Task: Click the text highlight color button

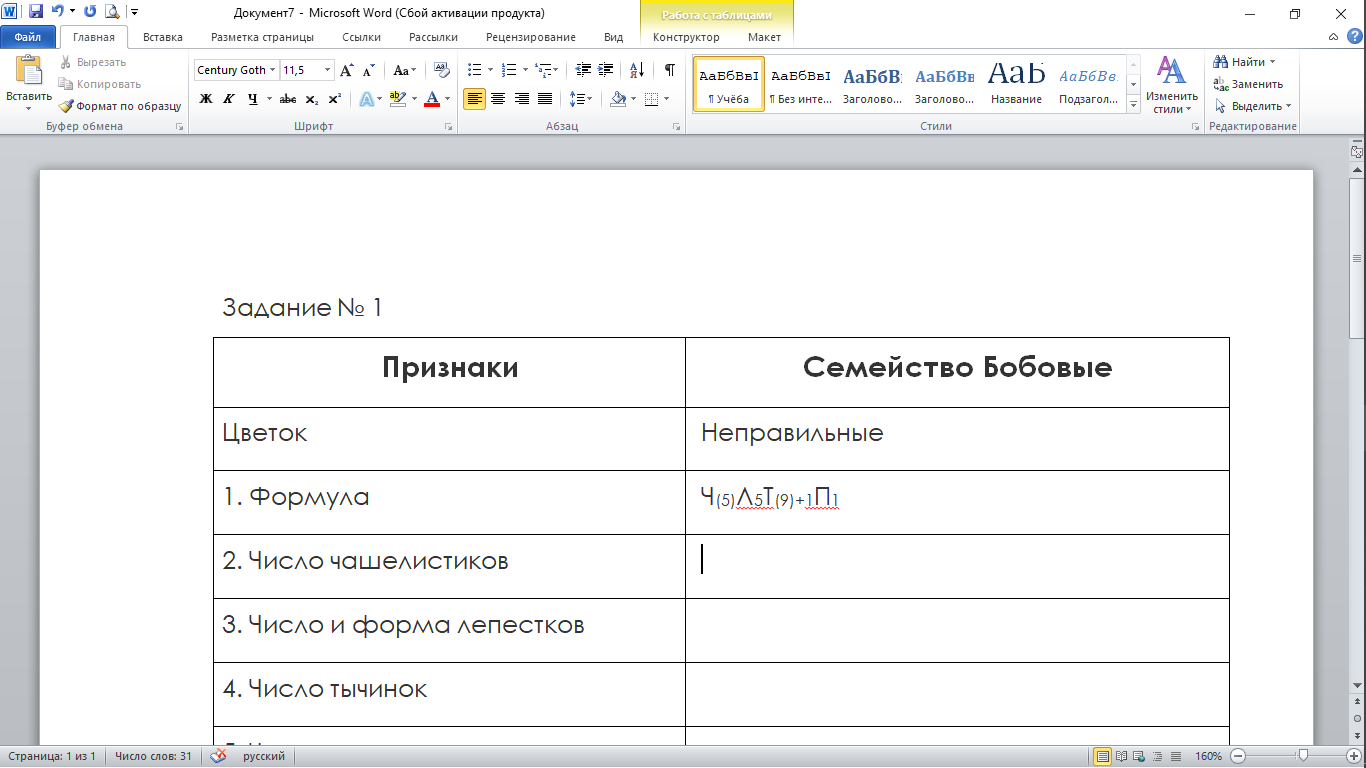Action: (397, 99)
